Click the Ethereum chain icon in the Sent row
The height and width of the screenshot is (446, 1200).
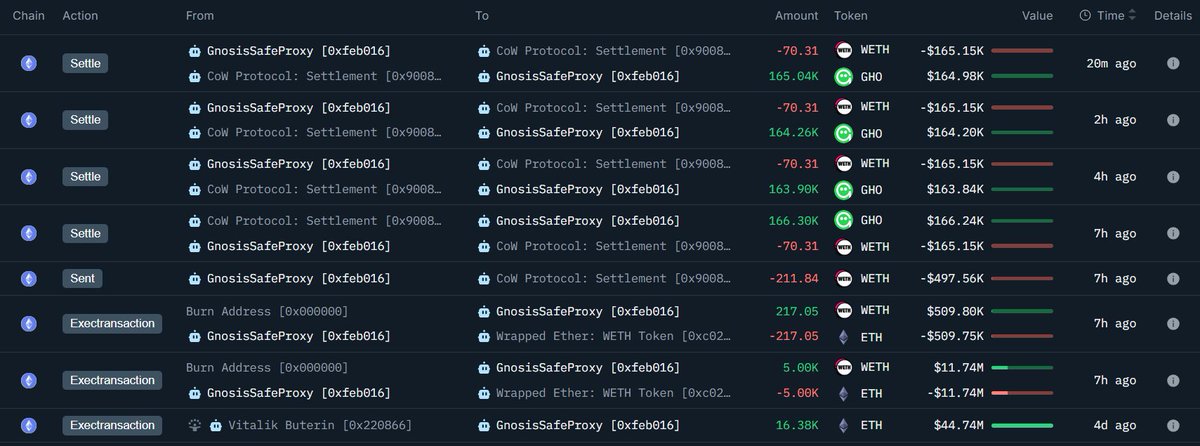29,278
